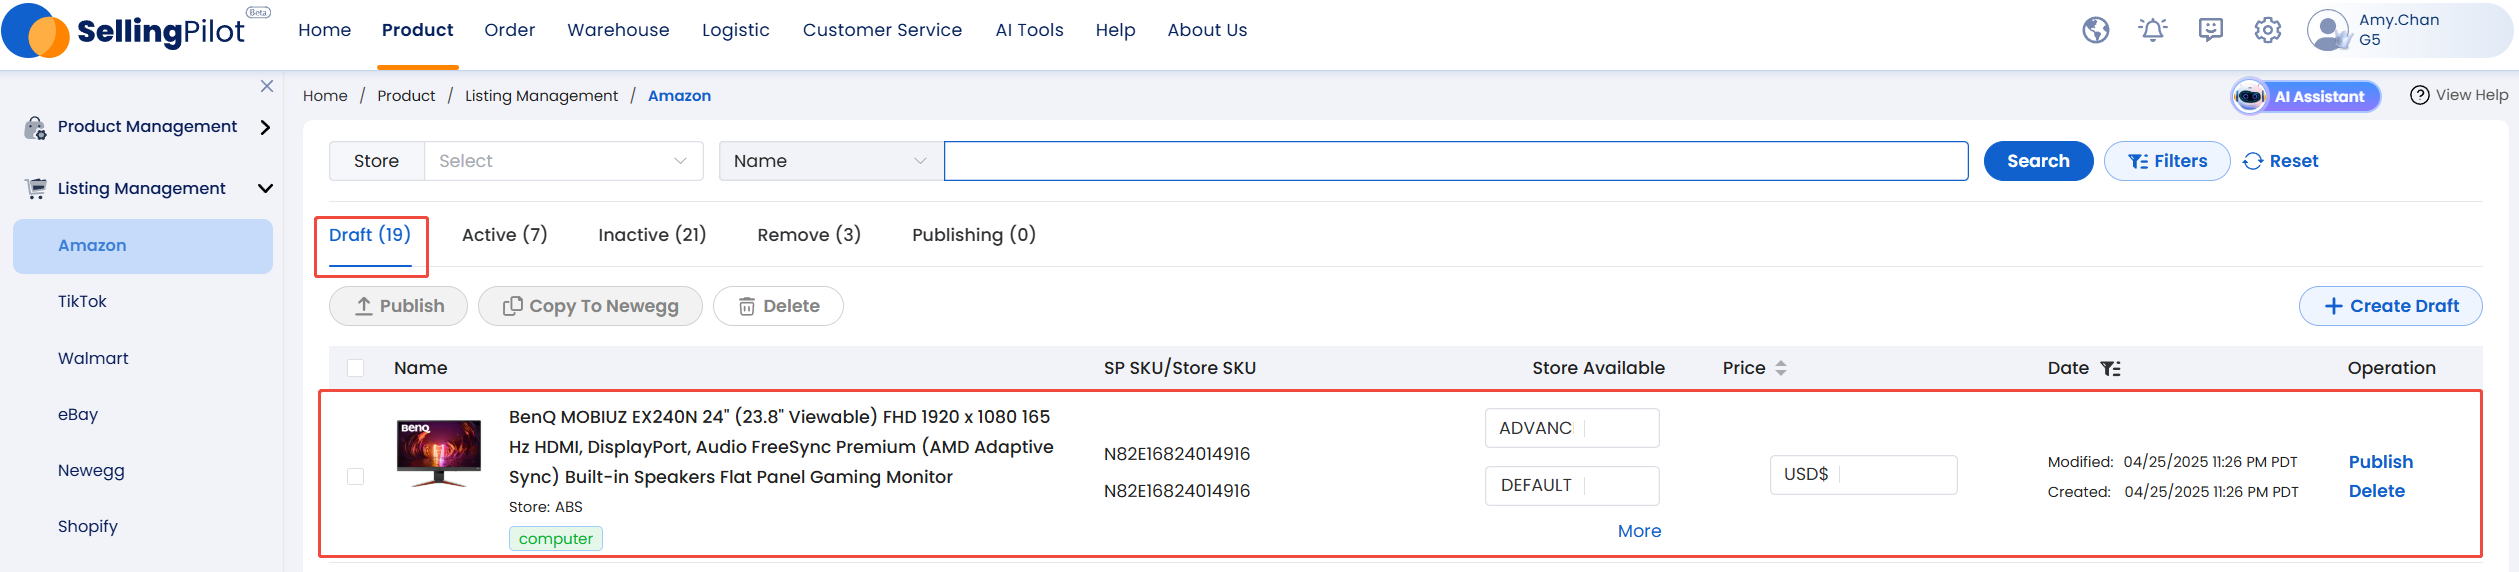Expand Product Management chevron

point(265,127)
